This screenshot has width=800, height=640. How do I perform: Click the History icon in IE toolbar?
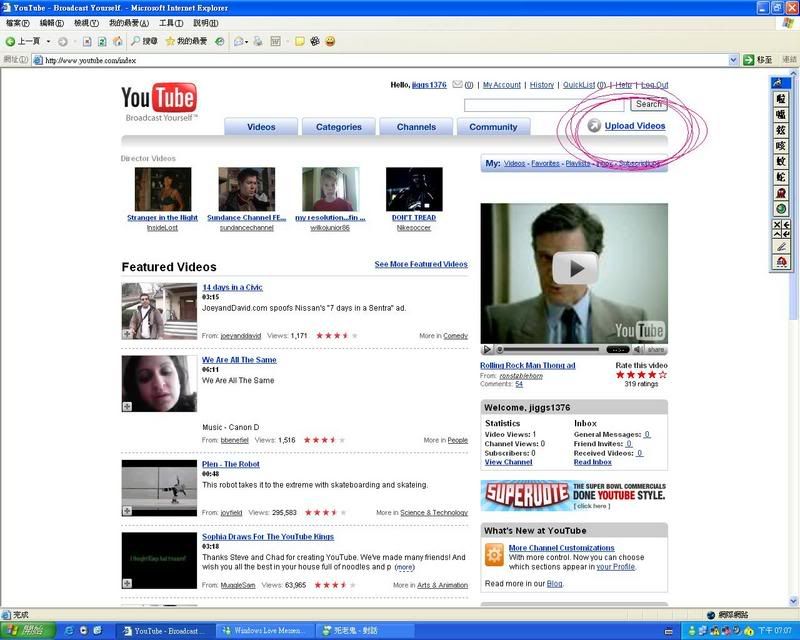click(x=219, y=41)
